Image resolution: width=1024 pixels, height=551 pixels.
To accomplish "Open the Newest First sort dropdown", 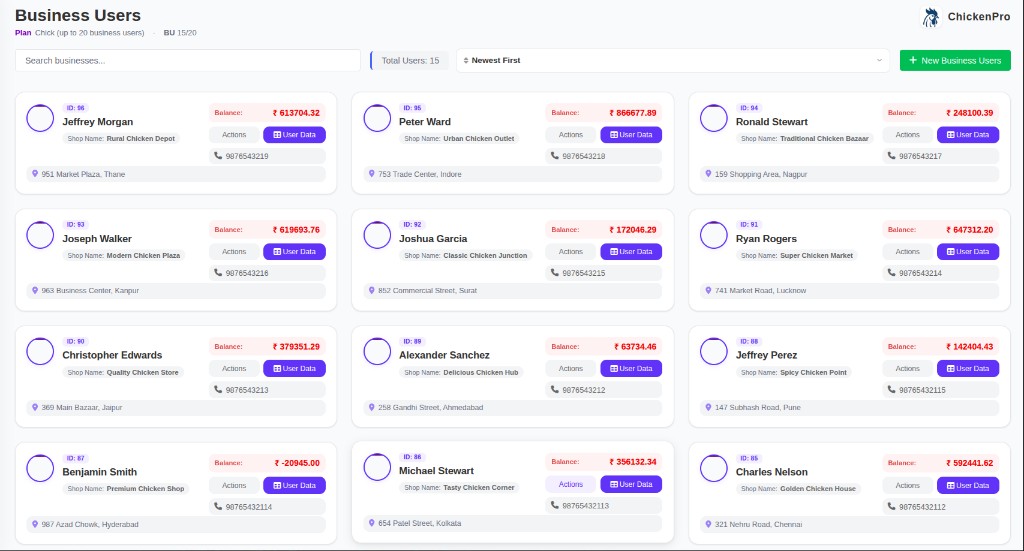I will (x=673, y=60).
